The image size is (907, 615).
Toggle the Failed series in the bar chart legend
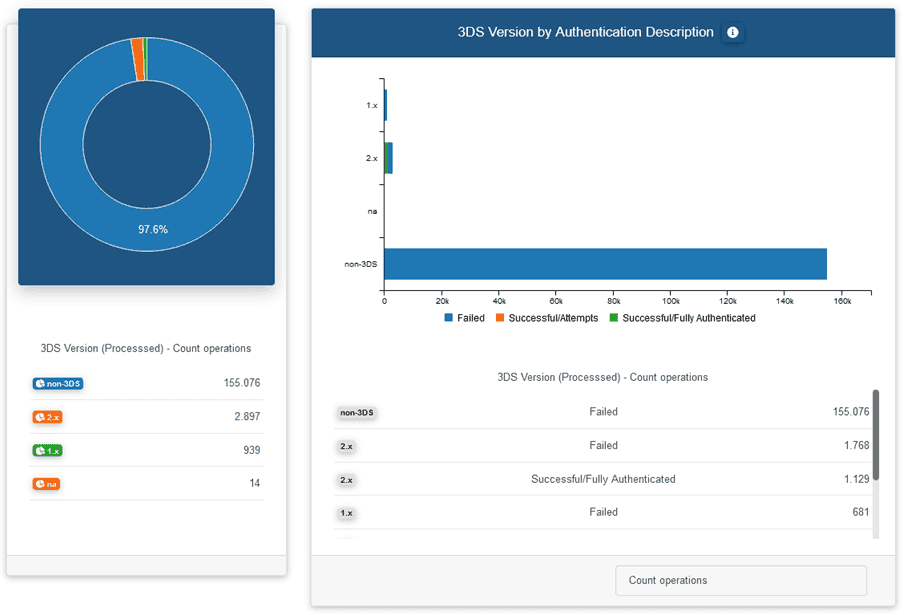(x=464, y=318)
